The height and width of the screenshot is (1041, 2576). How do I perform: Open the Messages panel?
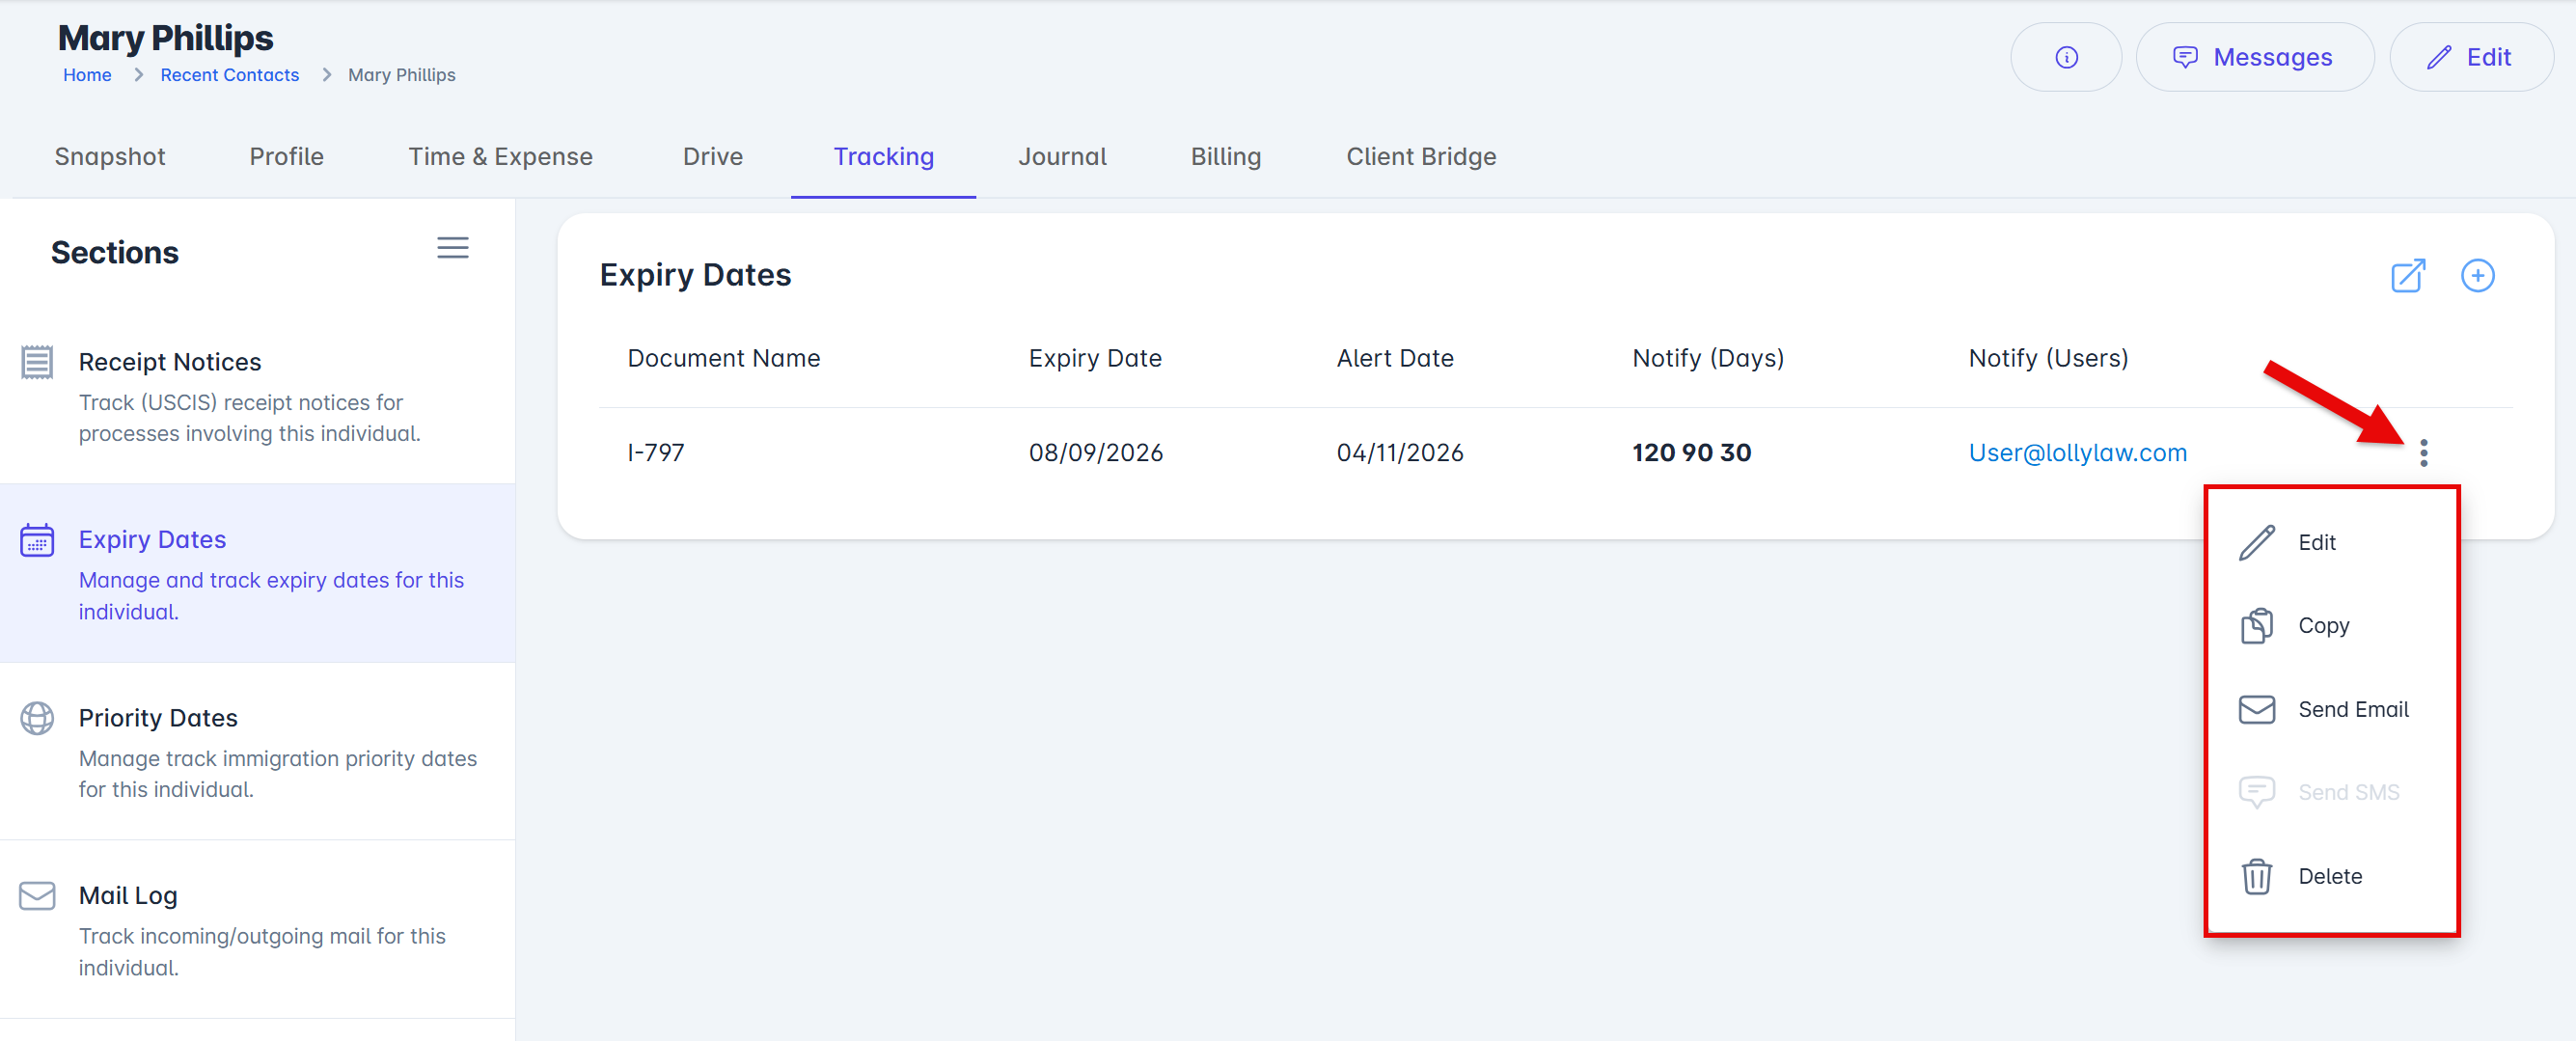pyautogui.click(x=2253, y=57)
